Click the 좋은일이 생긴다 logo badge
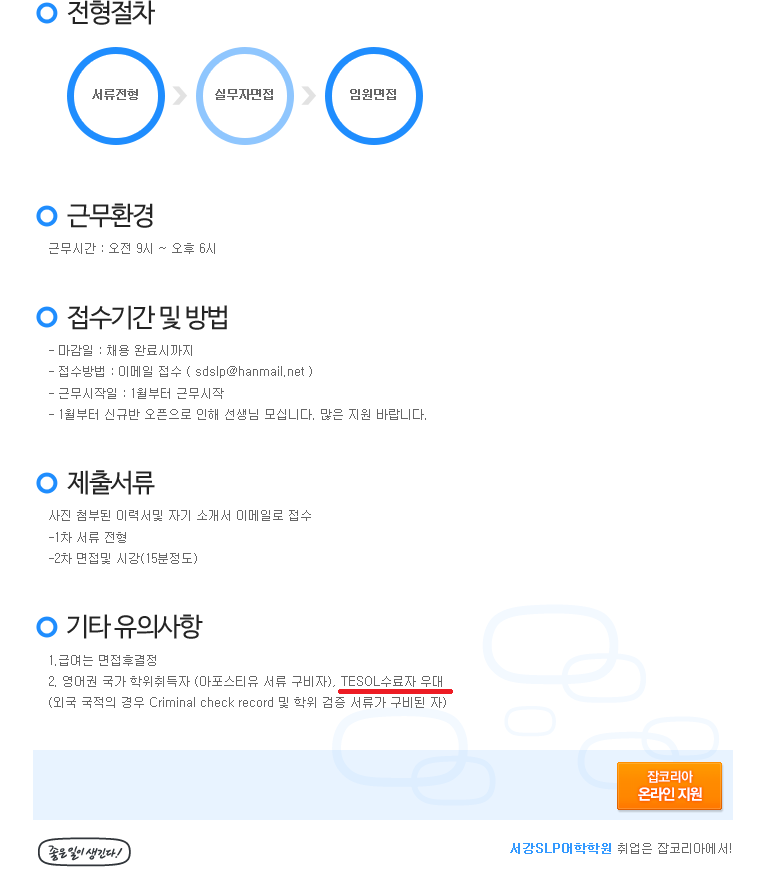The image size is (767, 873). [84, 852]
